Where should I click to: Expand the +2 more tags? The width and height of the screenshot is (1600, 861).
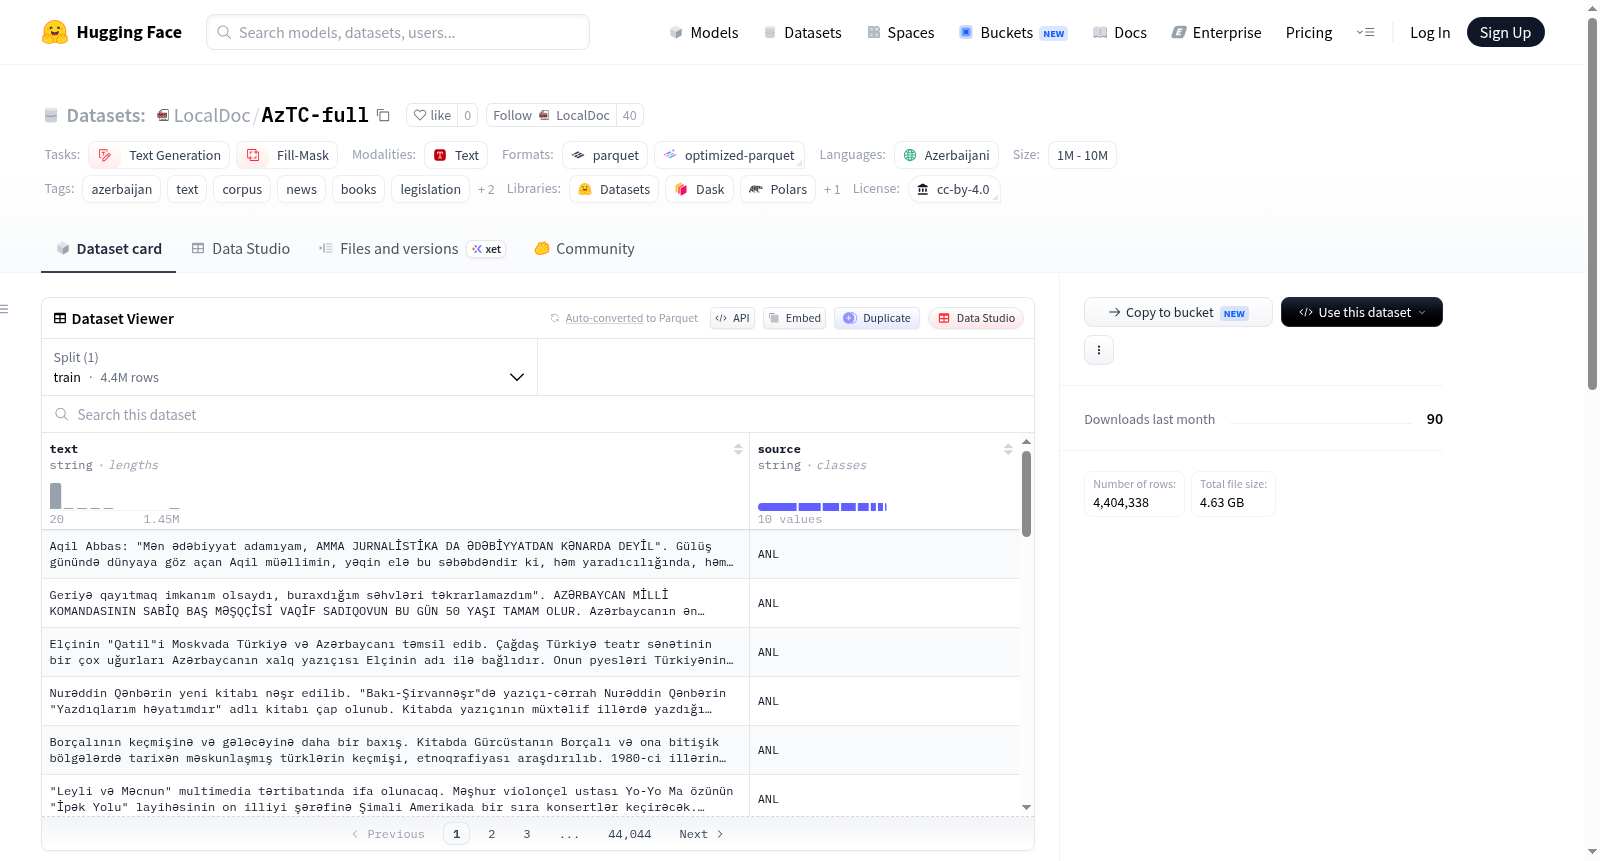[486, 189]
